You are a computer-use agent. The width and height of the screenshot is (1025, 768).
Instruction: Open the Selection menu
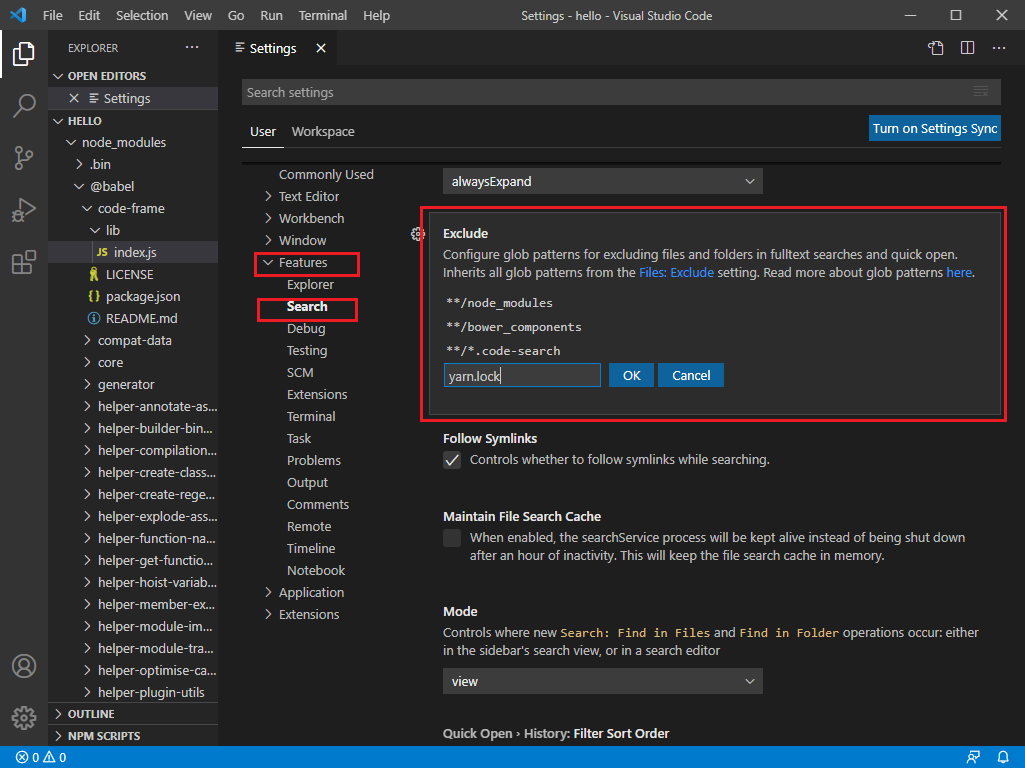click(142, 15)
